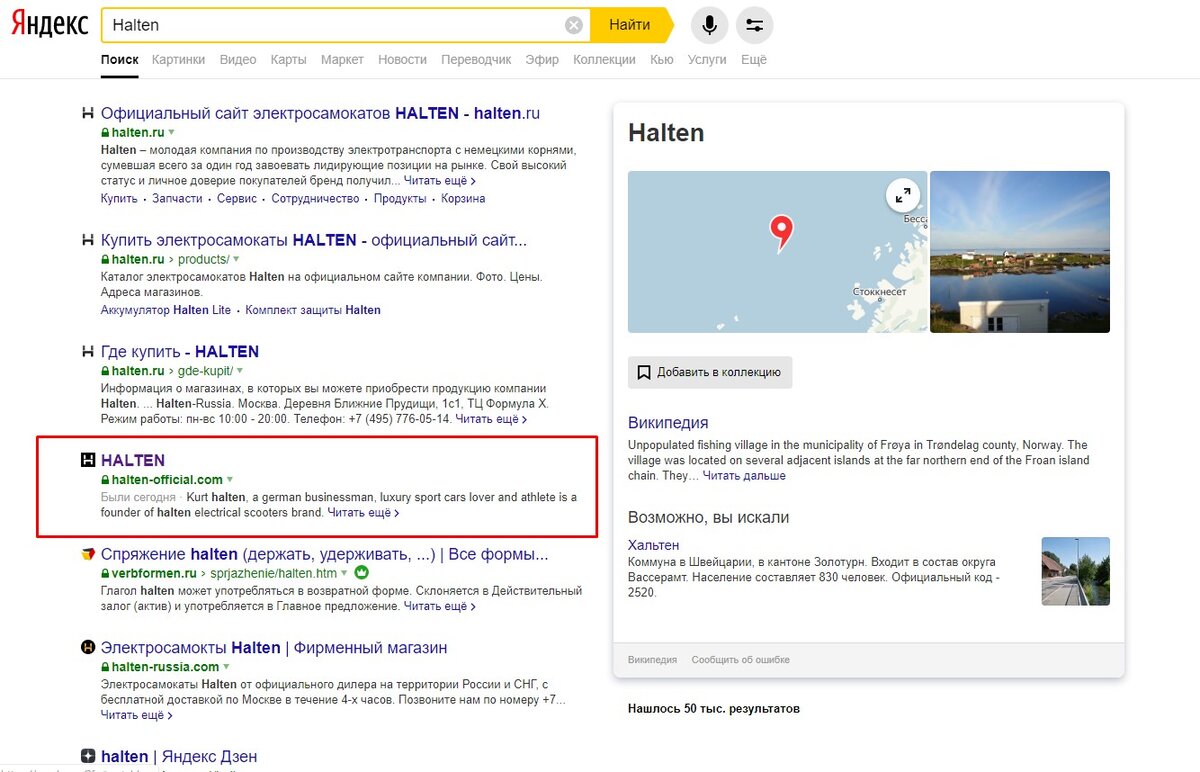The width and height of the screenshot is (1200, 772).
Task: Open 'halten | Яндекс Дзен' result
Action: [179, 757]
